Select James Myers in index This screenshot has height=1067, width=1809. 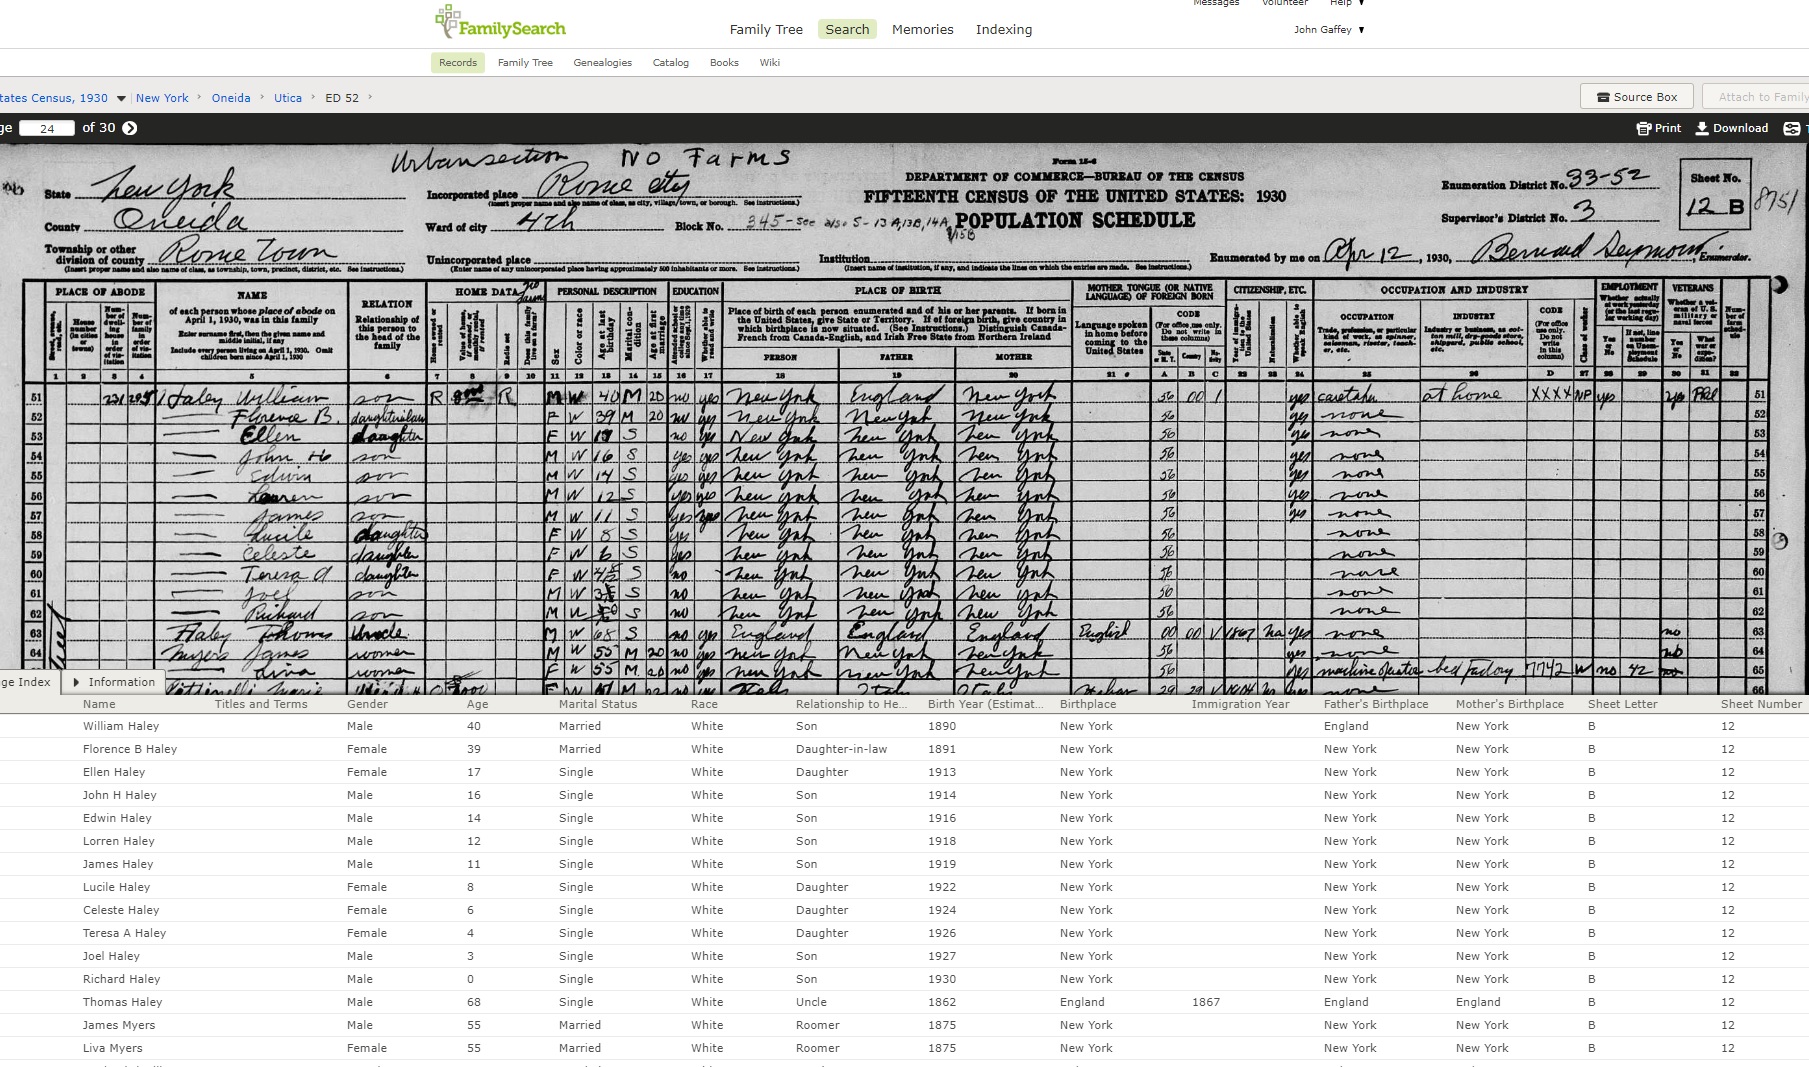pos(119,1025)
